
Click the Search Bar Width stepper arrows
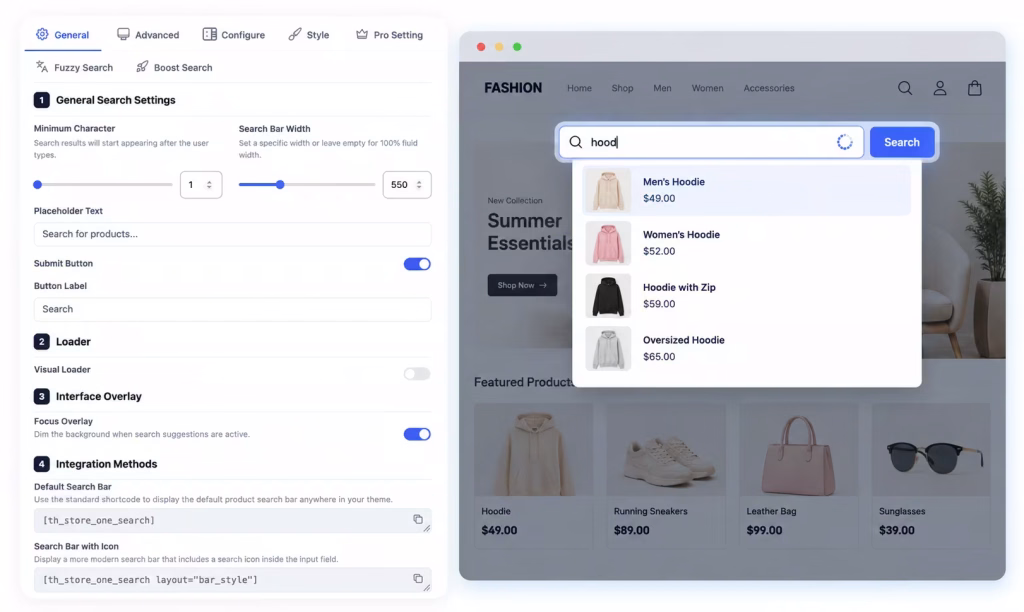click(419, 185)
